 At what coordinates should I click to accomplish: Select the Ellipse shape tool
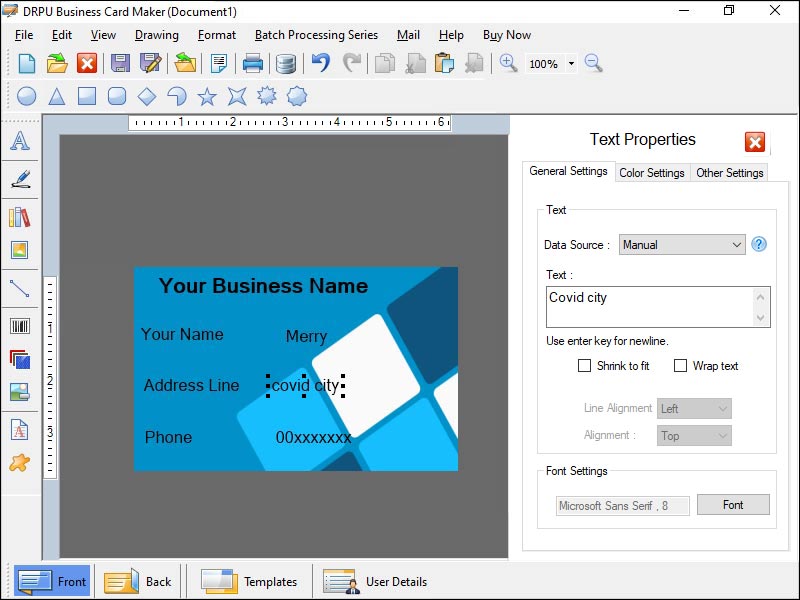point(28,96)
